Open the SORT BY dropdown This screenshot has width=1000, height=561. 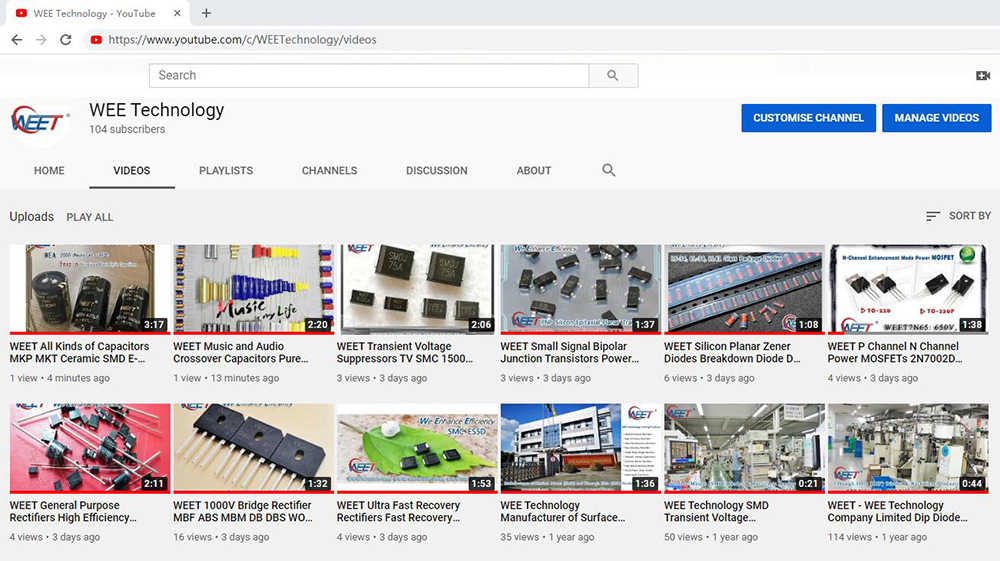coord(959,216)
